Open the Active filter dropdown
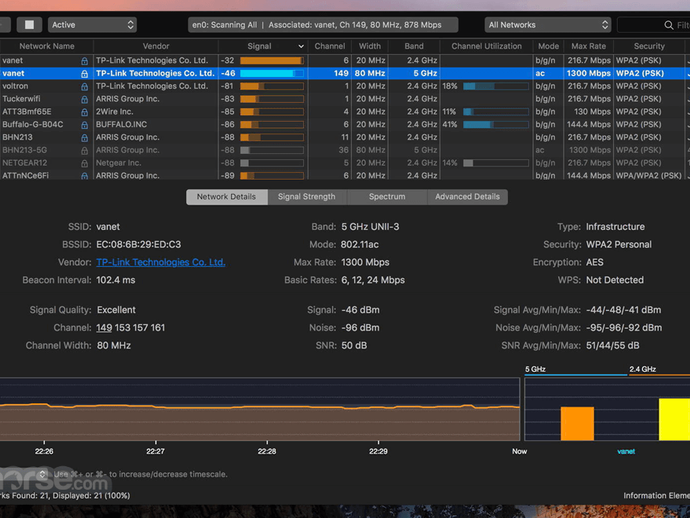Screen dimensions: 690x518 tap(92, 25)
